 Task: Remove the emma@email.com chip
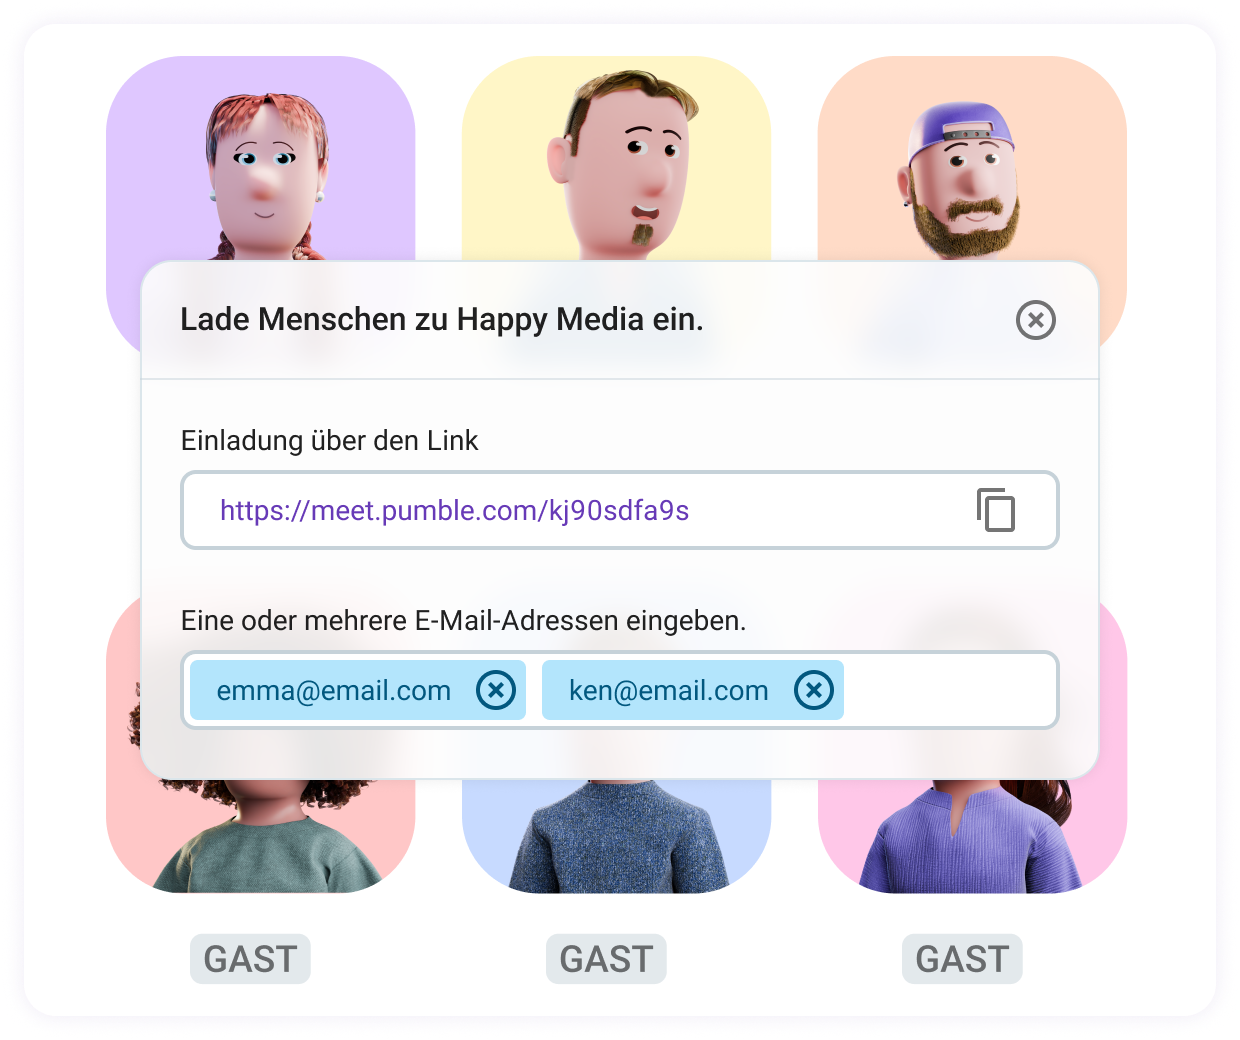click(496, 690)
